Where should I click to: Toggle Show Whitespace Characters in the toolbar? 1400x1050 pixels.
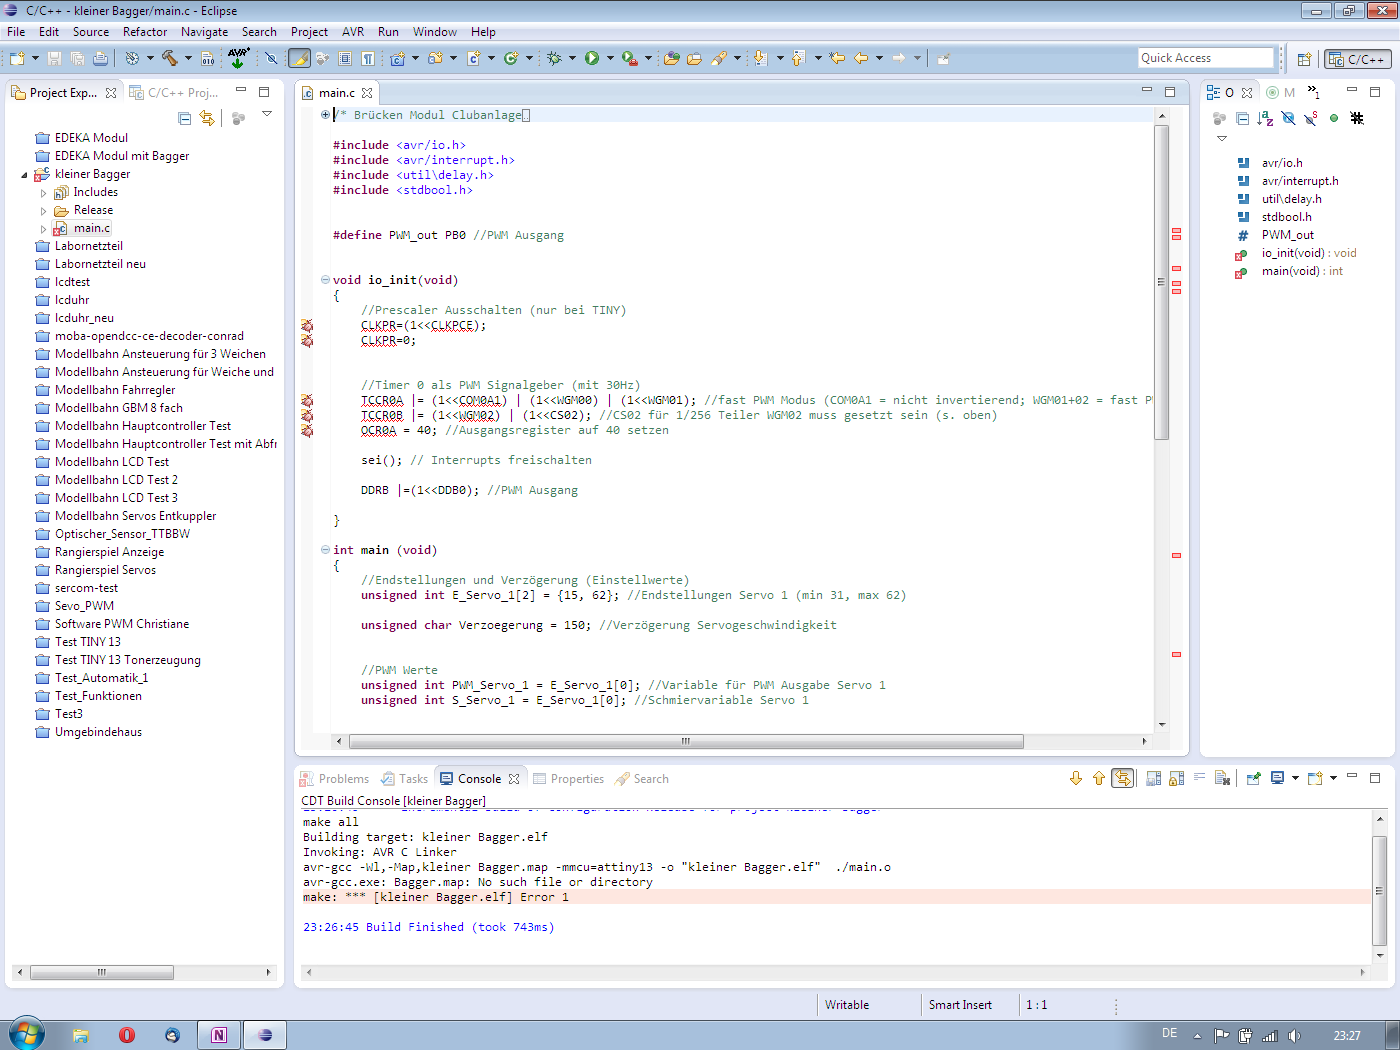368,58
